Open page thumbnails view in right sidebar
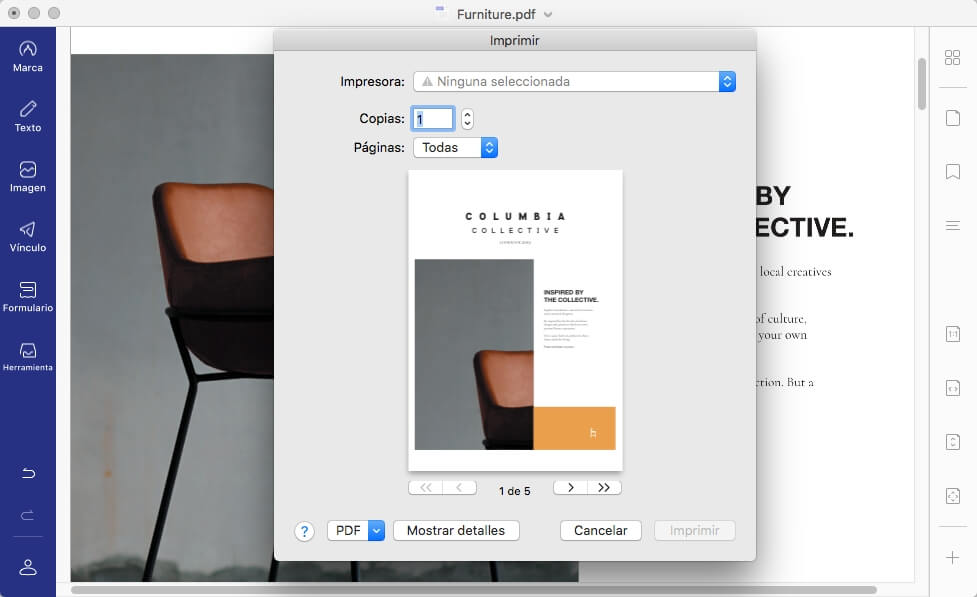This screenshot has height=597, width=977. tap(951, 57)
